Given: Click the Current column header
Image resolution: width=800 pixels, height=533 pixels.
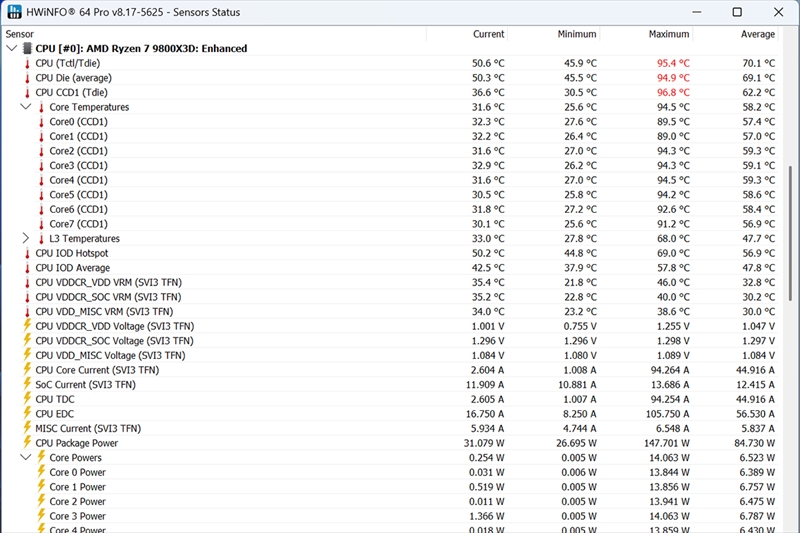Looking at the screenshot, I should 488,34.
